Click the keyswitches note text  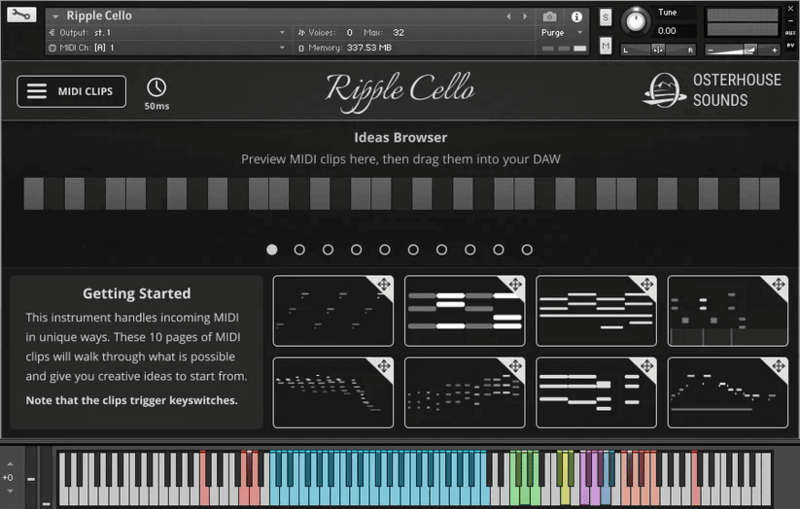tap(132, 400)
